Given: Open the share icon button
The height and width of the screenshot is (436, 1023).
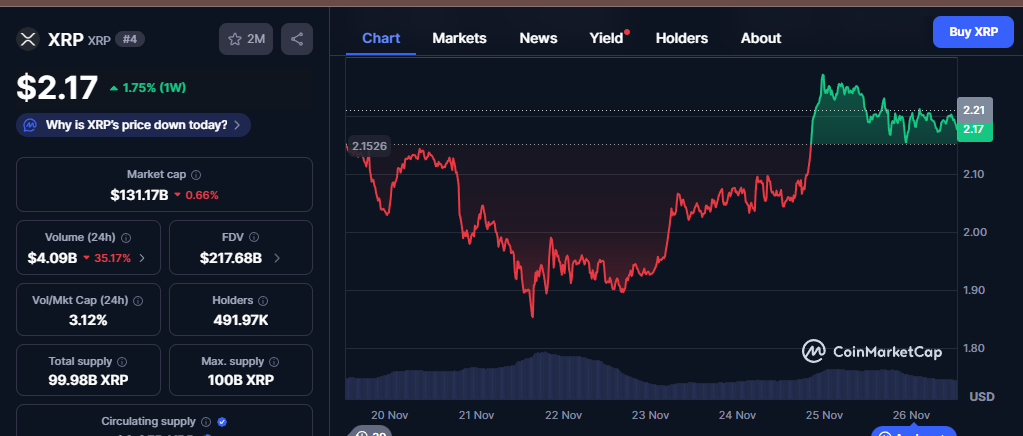Looking at the screenshot, I should pos(297,39).
